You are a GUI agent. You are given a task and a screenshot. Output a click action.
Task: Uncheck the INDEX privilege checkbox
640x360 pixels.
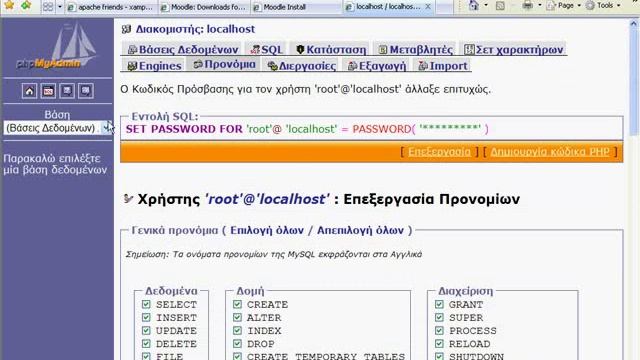tap(237, 330)
